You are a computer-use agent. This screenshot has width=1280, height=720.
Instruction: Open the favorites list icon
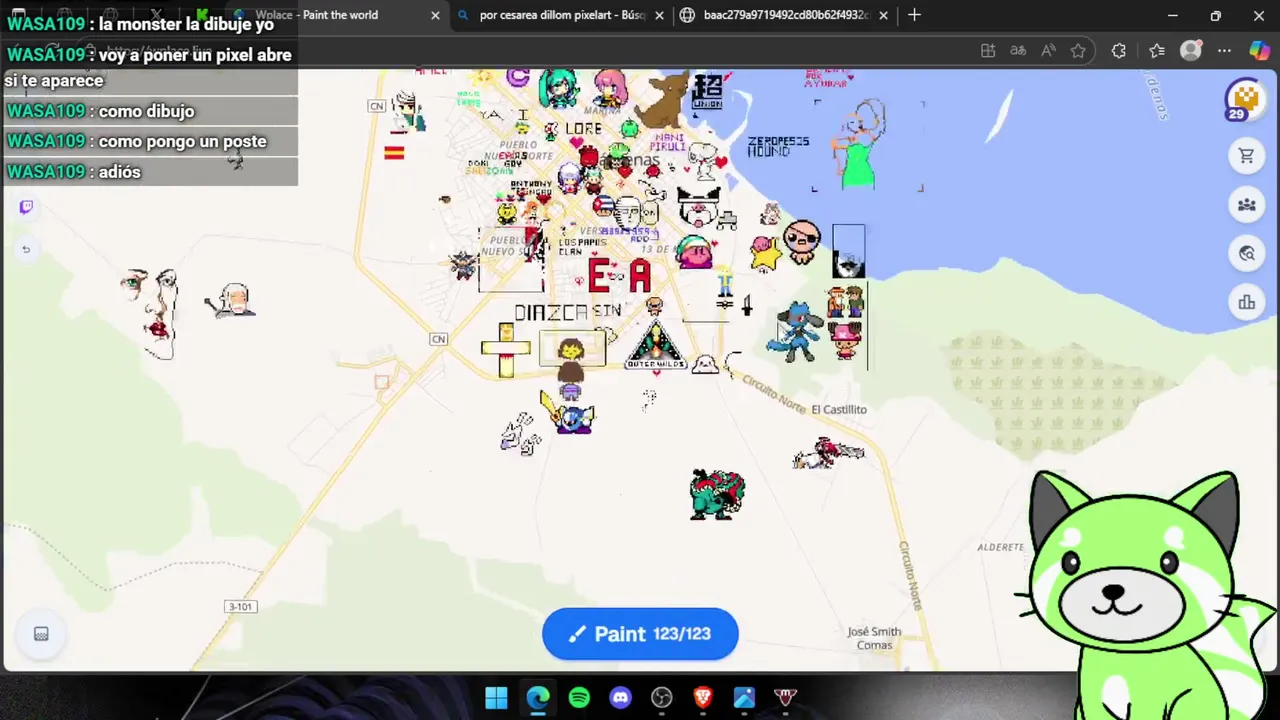point(1156,51)
